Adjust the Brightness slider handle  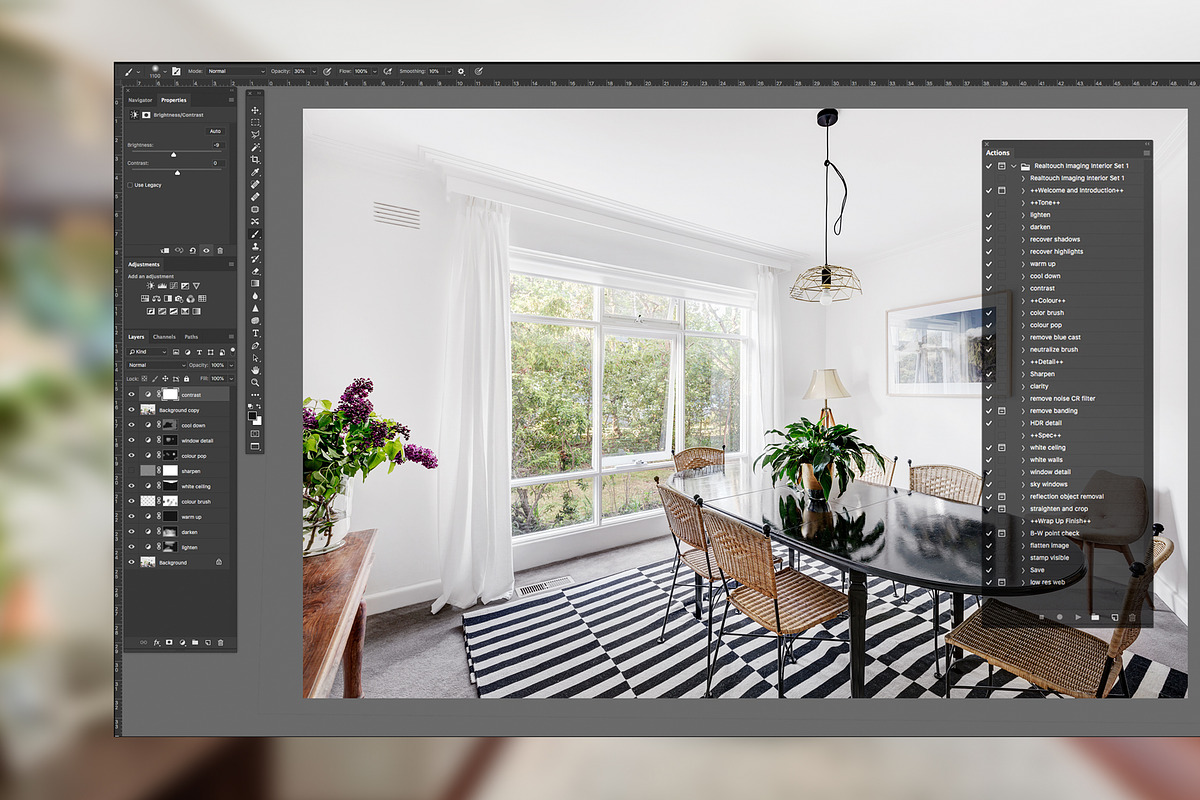click(173, 155)
